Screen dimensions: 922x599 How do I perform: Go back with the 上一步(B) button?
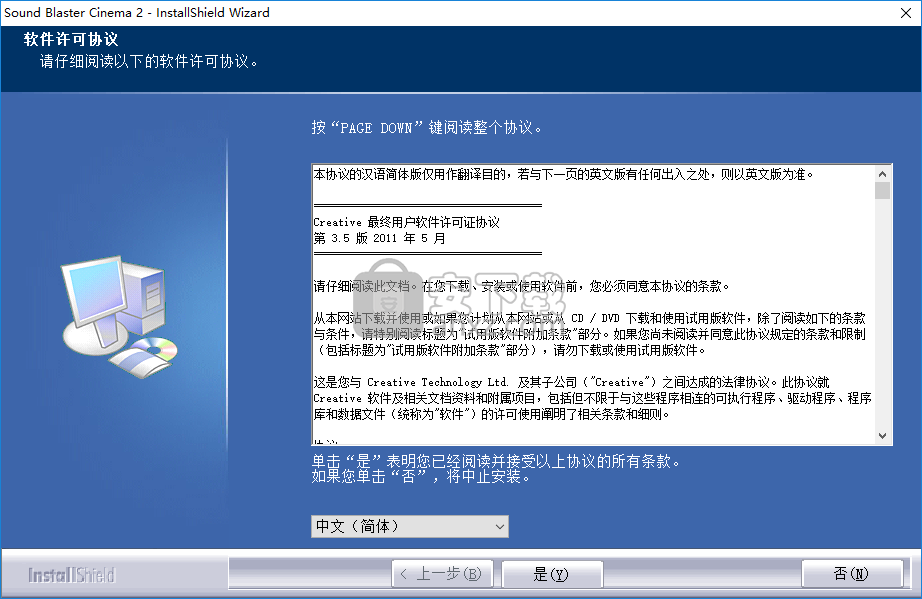pos(442,574)
